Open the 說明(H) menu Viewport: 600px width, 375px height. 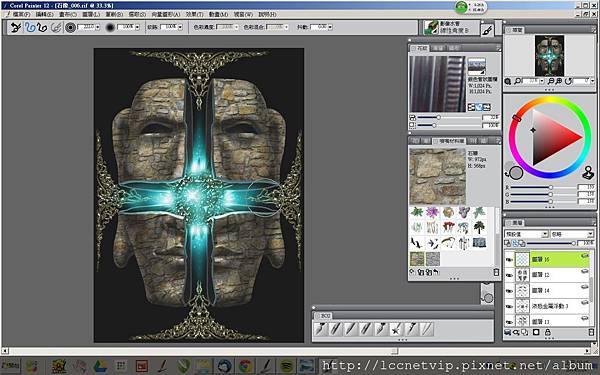267,14
